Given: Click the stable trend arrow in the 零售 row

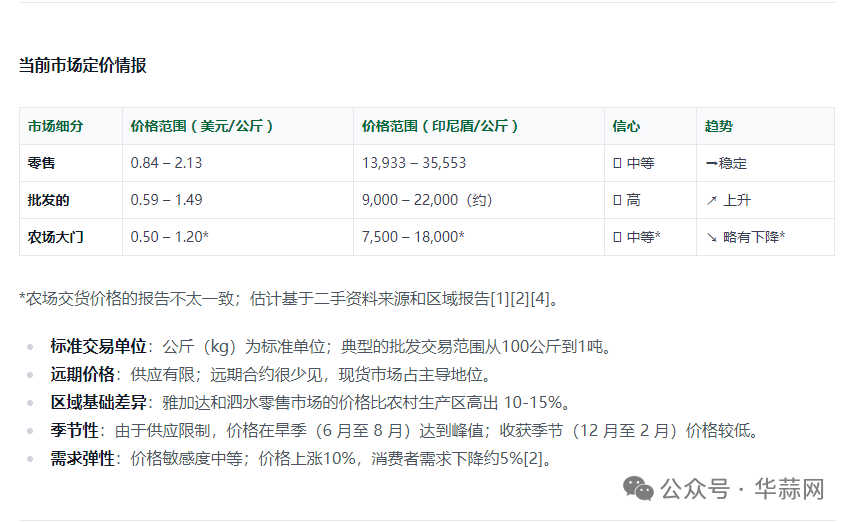Looking at the screenshot, I should [x=711, y=163].
